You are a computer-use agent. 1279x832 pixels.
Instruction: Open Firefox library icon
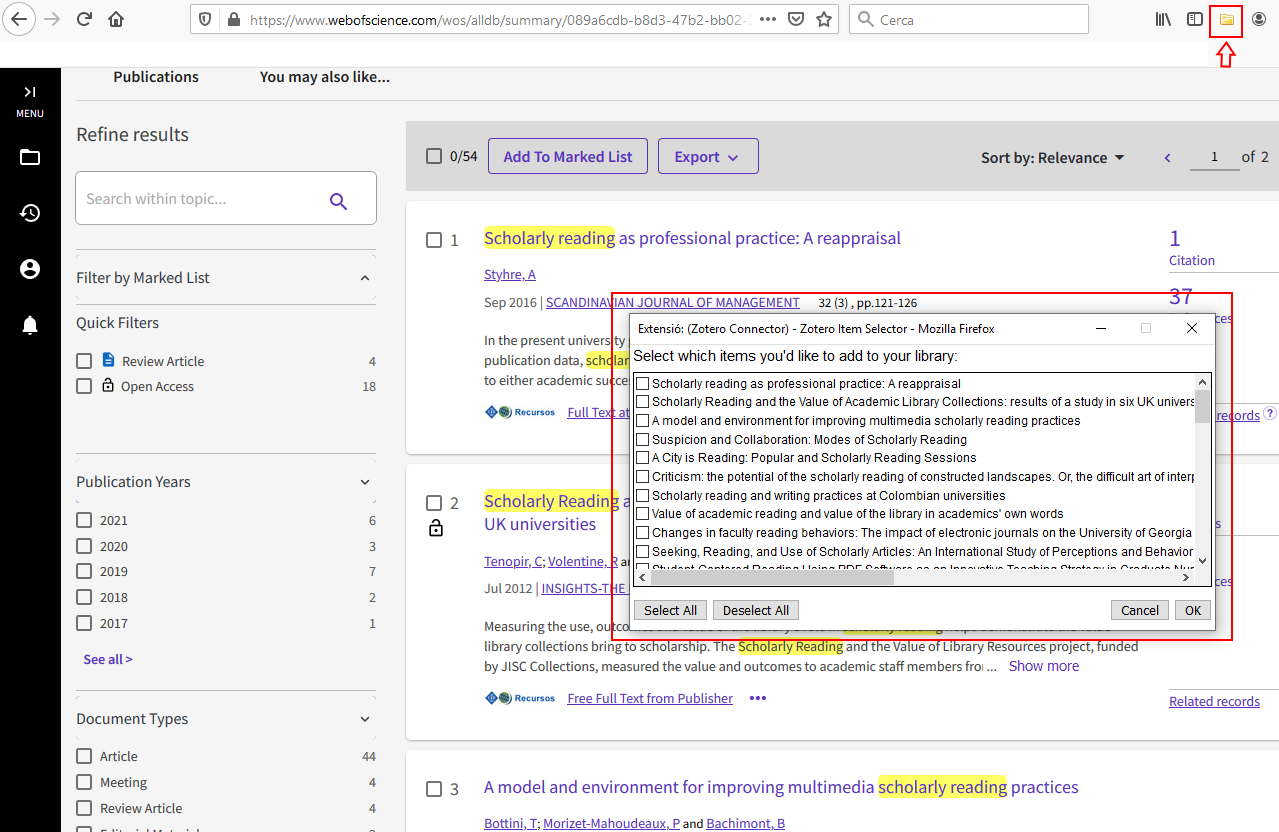pyautogui.click(x=1163, y=19)
